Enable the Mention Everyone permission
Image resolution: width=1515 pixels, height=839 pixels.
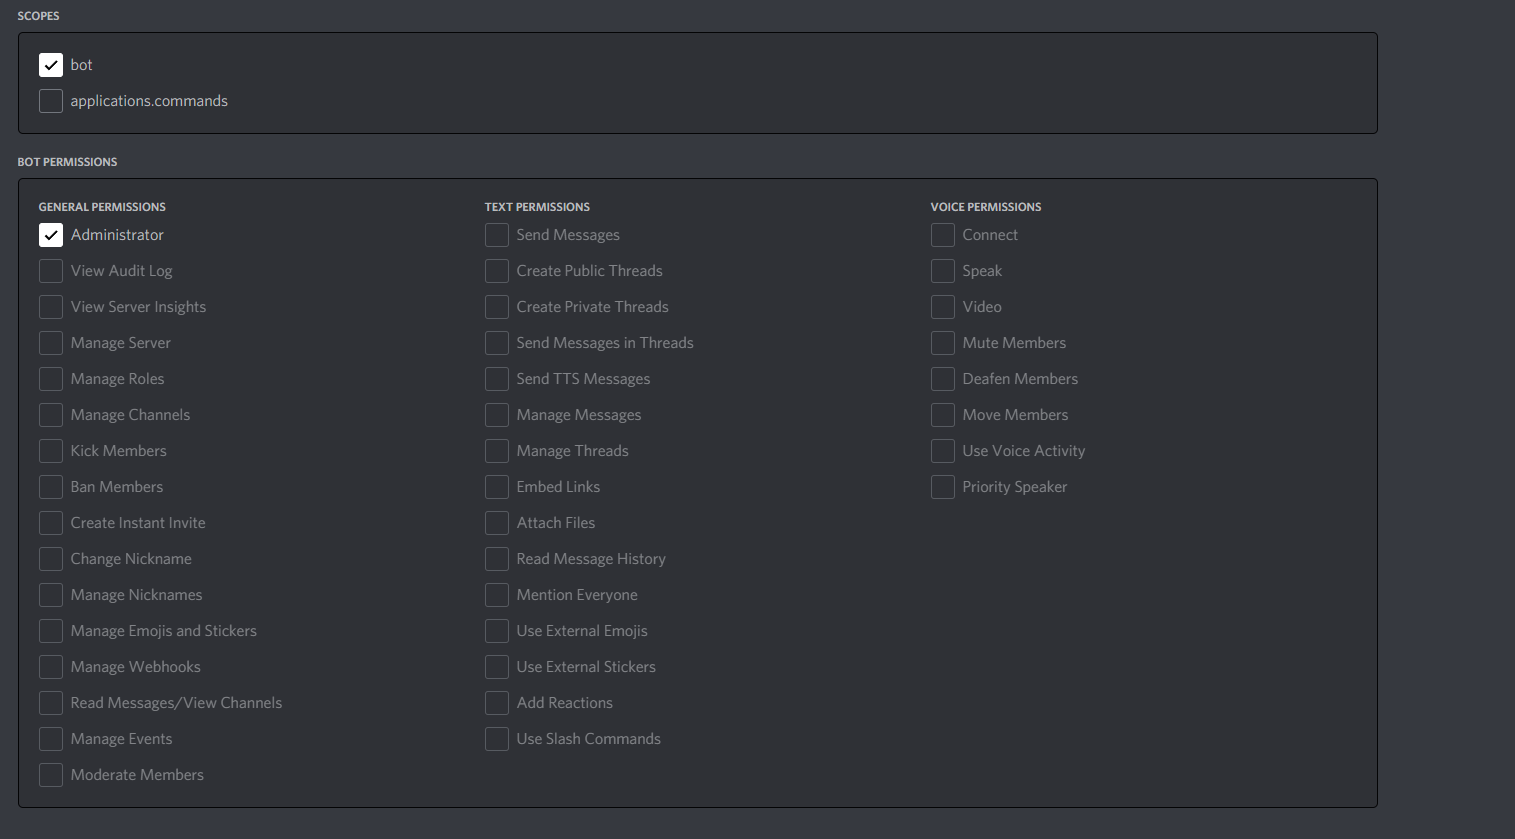[x=497, y=594]
